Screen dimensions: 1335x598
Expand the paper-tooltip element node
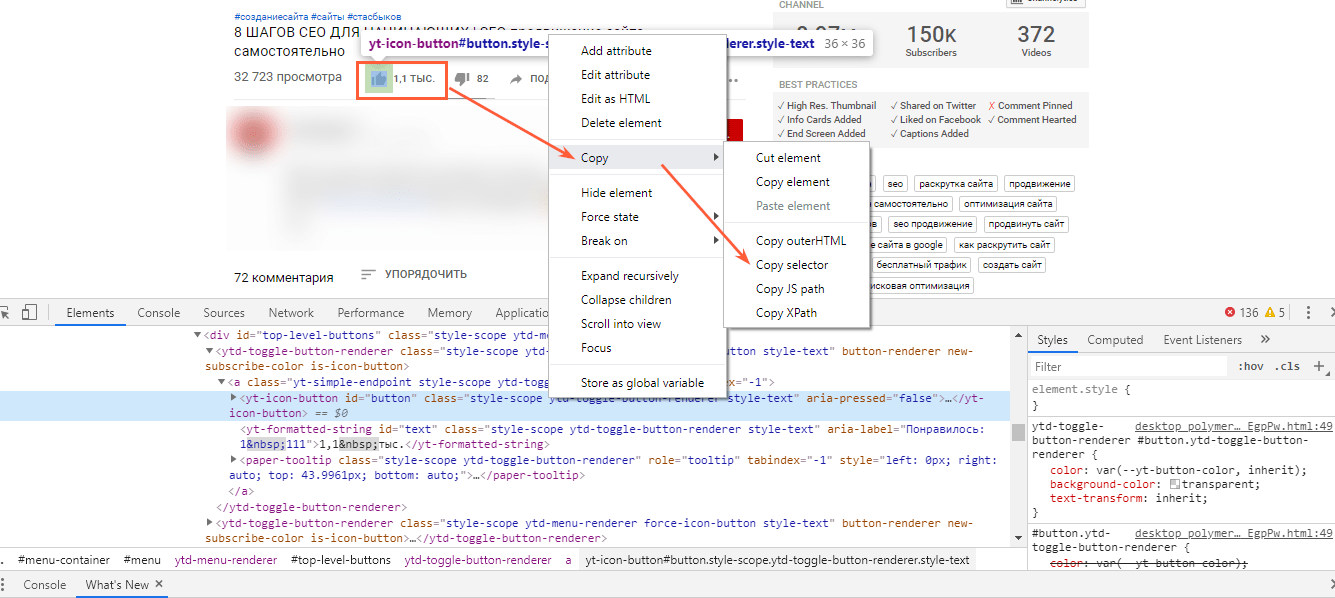(x=235, y=460)
